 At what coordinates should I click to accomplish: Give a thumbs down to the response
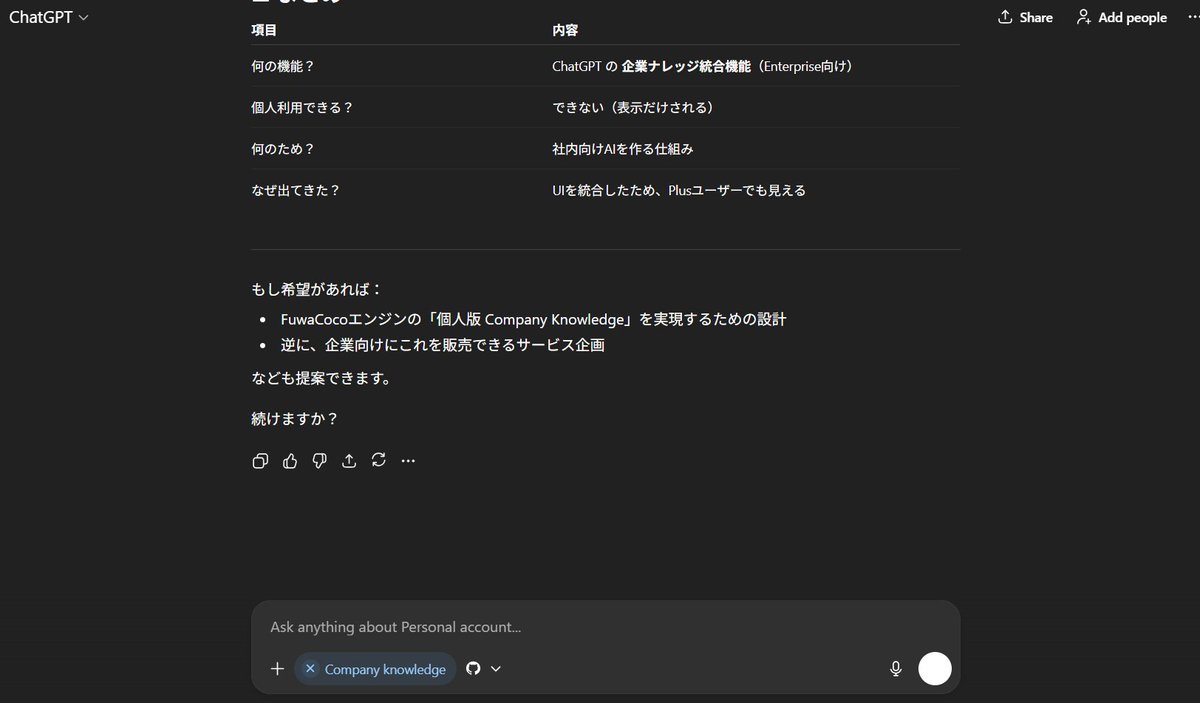coord(319,460)
